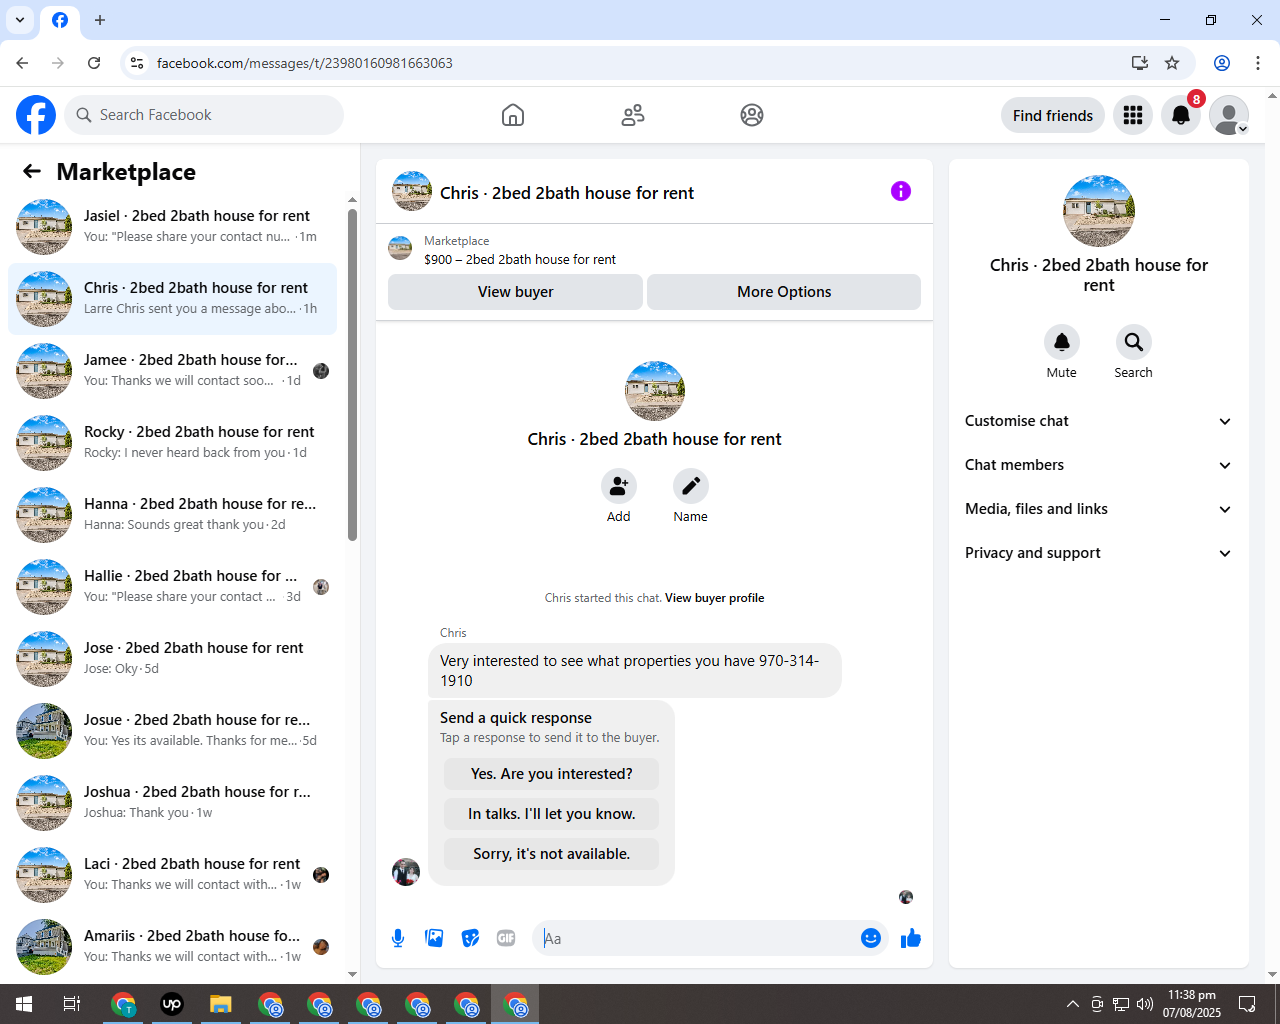This screenshot has width=1280, height=1024.
Task: Open Amariis conversation
Action: 172,947
